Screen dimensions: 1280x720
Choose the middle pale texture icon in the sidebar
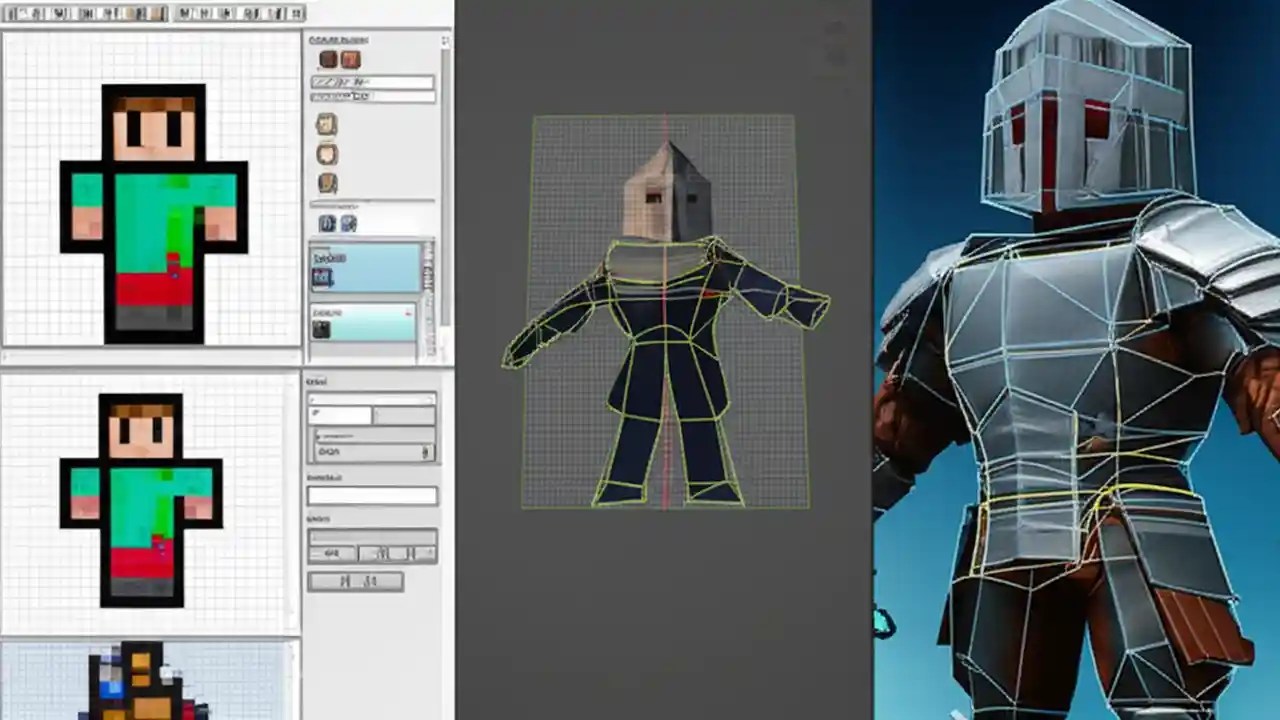point(327,153)
